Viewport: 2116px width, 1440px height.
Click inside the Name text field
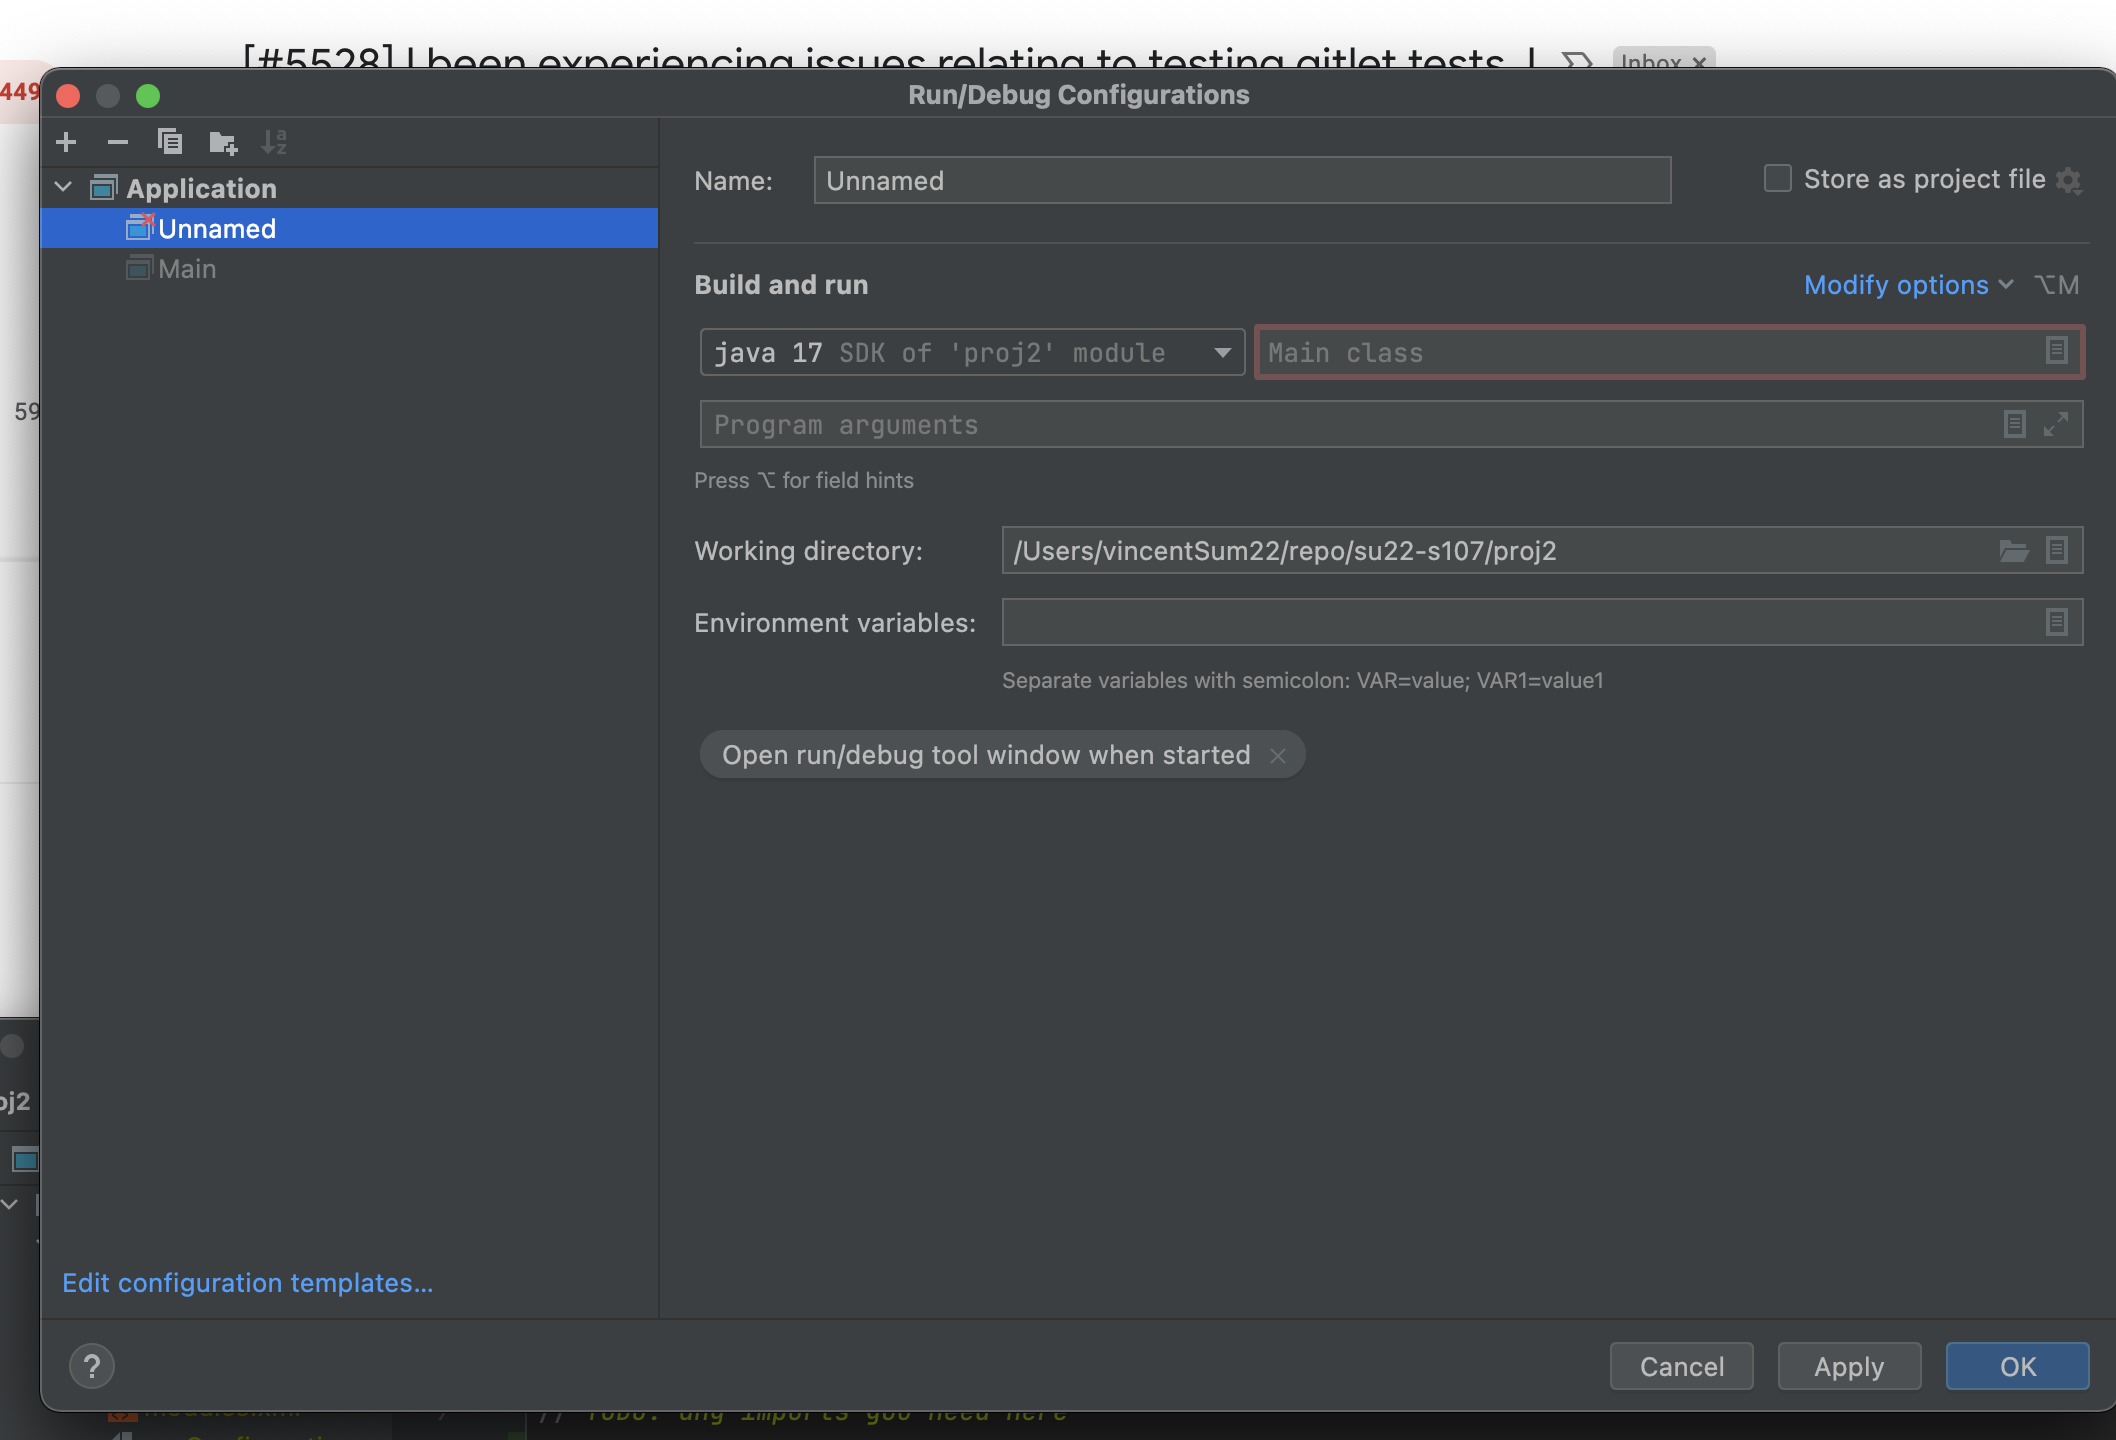pyautogui.click(x=1241, y=180)
